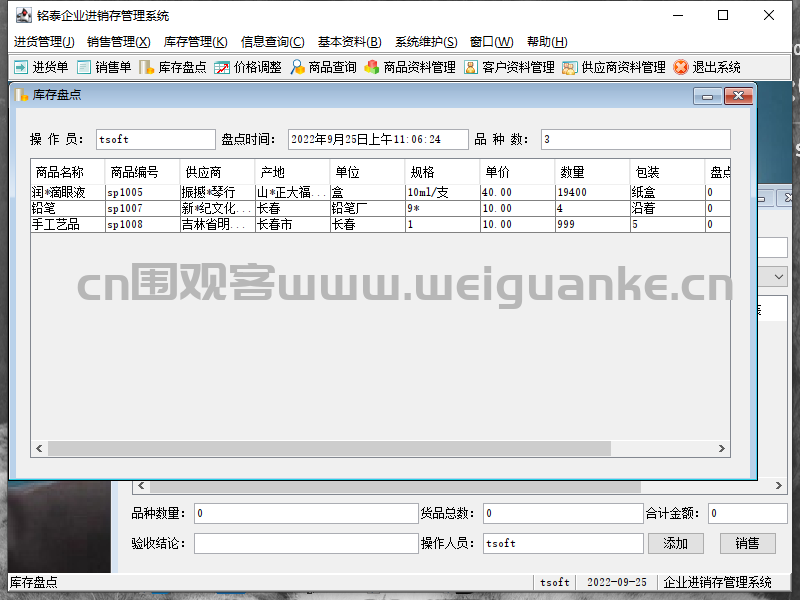Click the 10ml/支 specification cell

point(443,192)
